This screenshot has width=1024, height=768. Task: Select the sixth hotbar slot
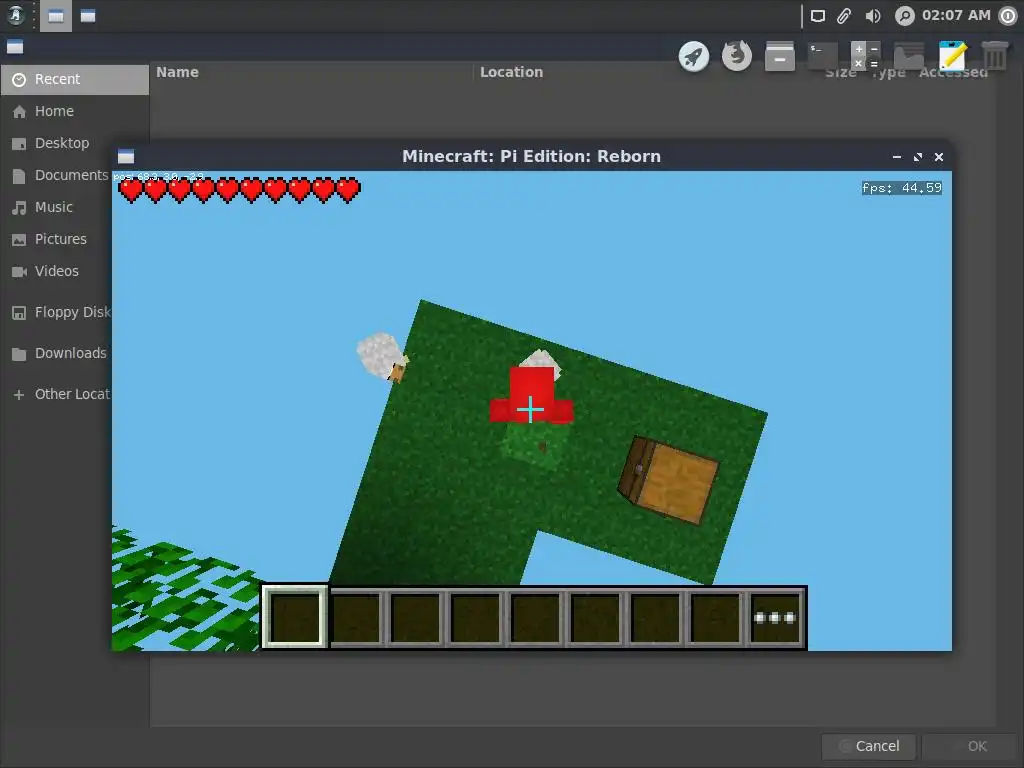click(x=596, y=617)
